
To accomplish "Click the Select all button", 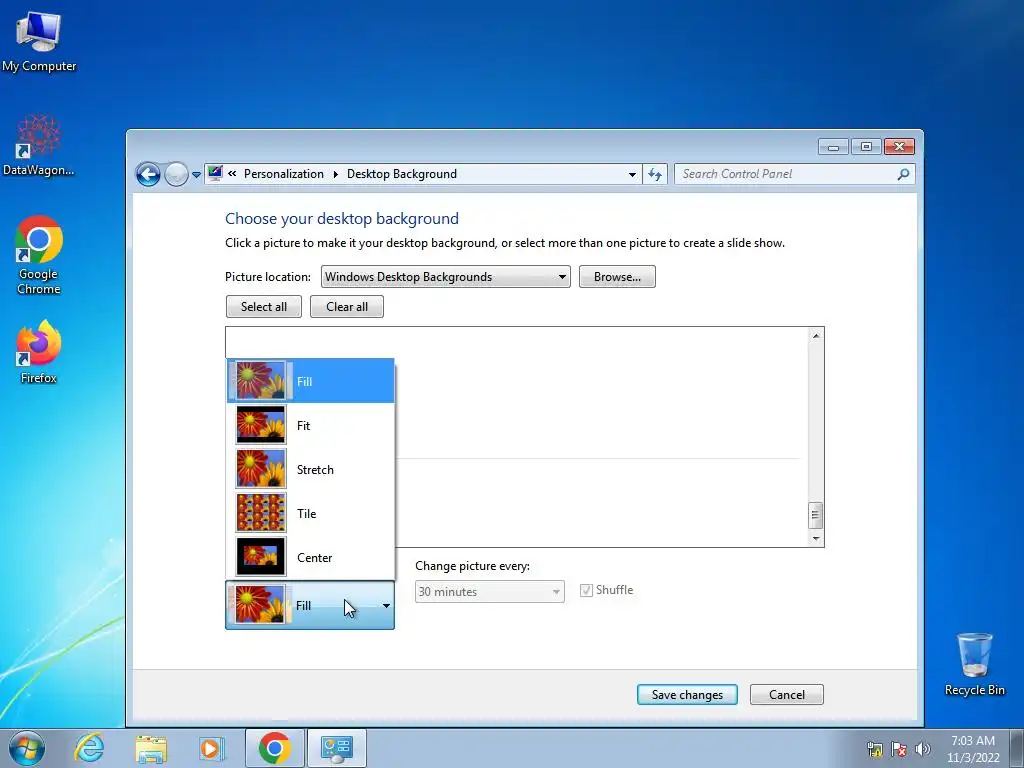I will coord(264,306).
